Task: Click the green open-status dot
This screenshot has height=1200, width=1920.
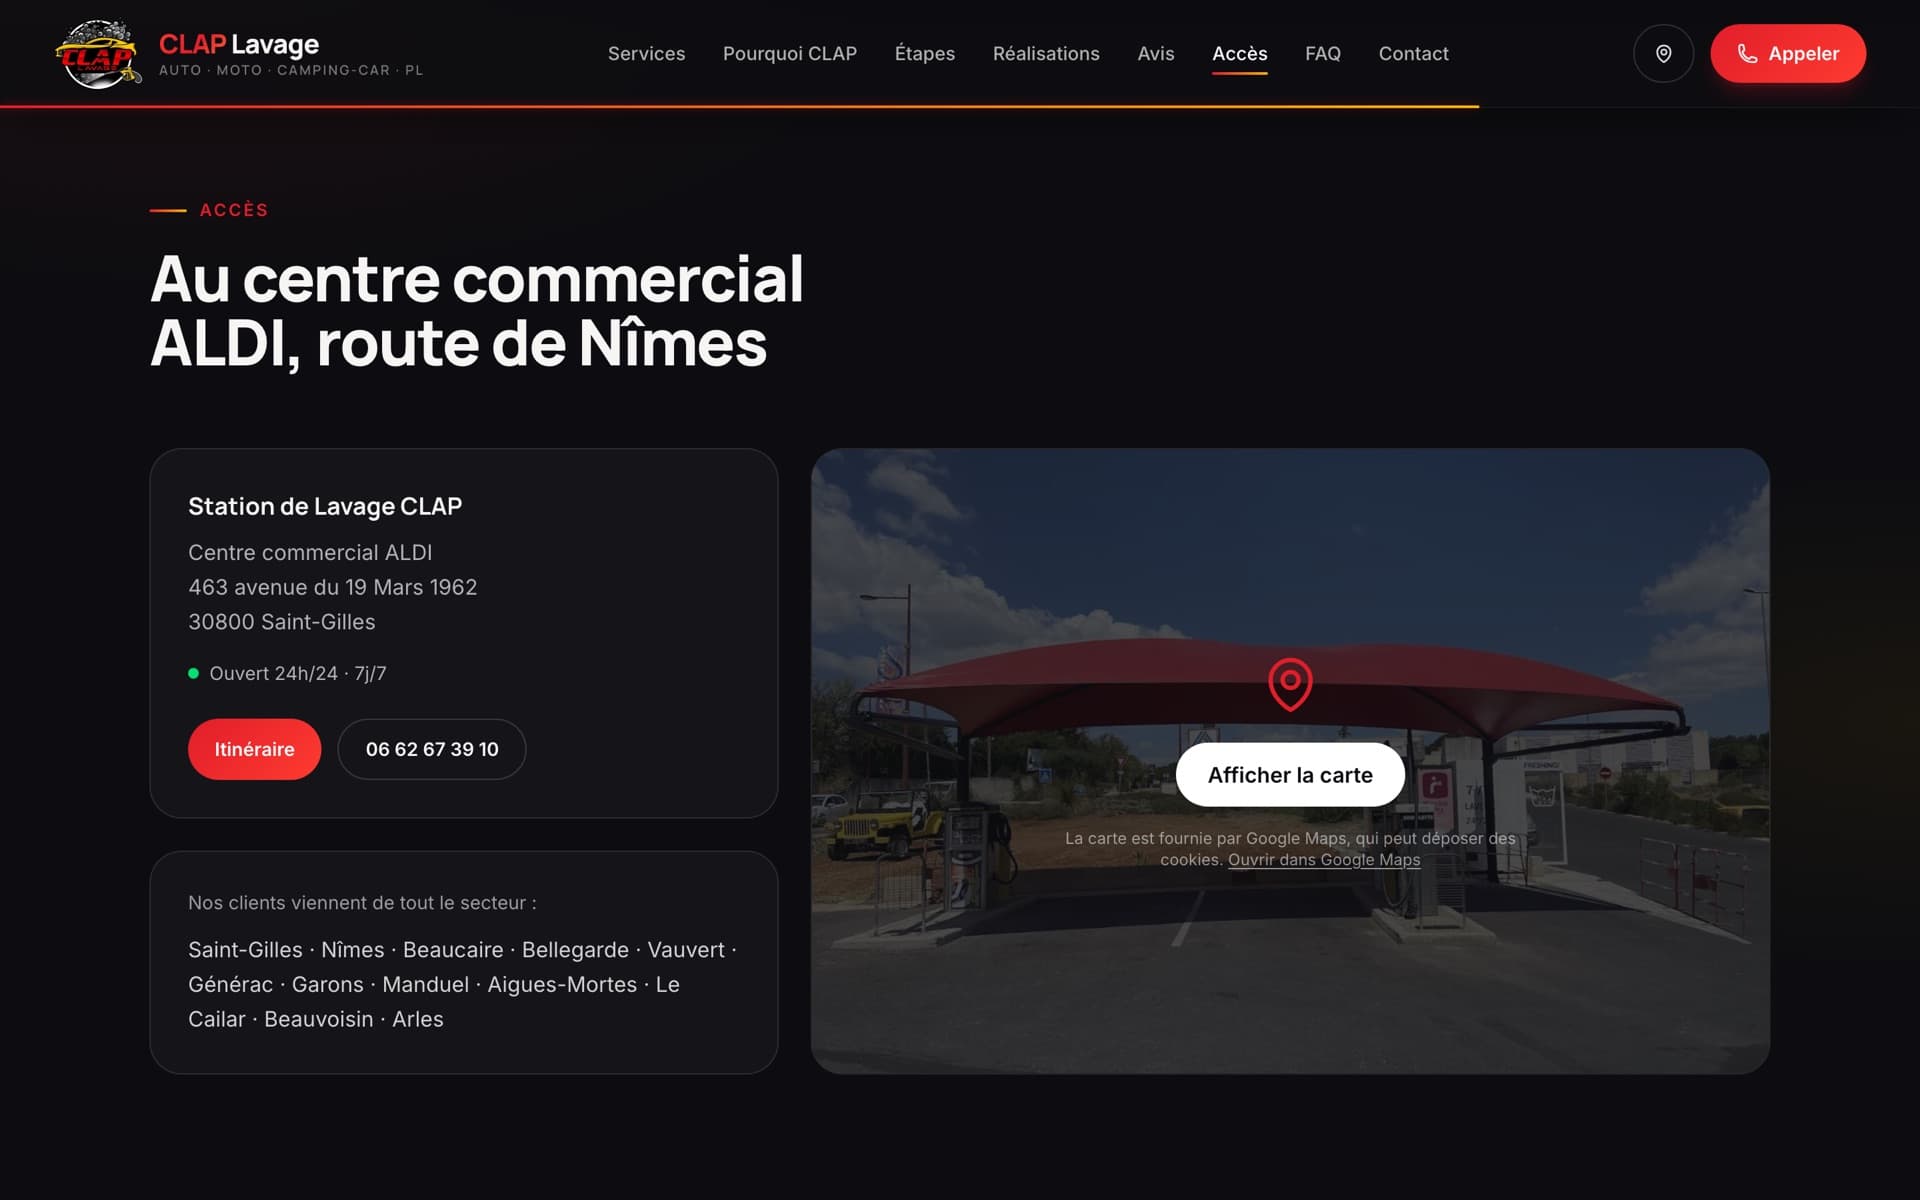Action: [193, 673]
